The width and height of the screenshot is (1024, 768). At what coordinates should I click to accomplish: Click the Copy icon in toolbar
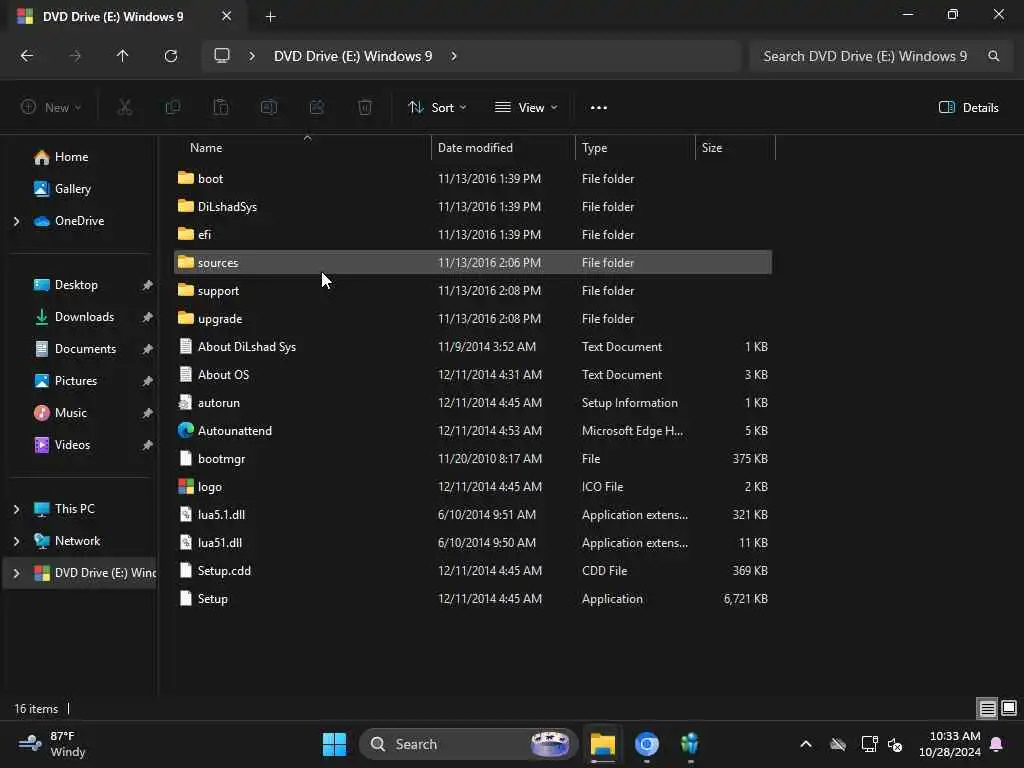[173, 108]
